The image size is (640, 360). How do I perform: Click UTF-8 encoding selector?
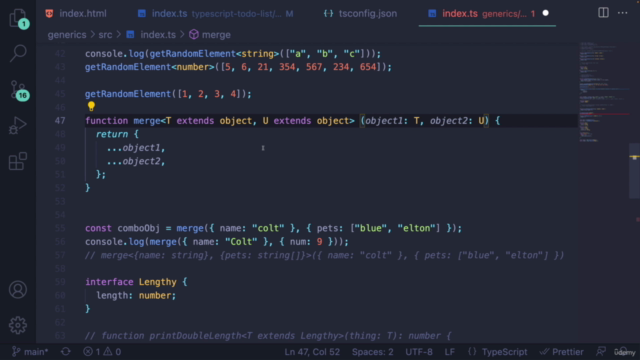point(419,351)
